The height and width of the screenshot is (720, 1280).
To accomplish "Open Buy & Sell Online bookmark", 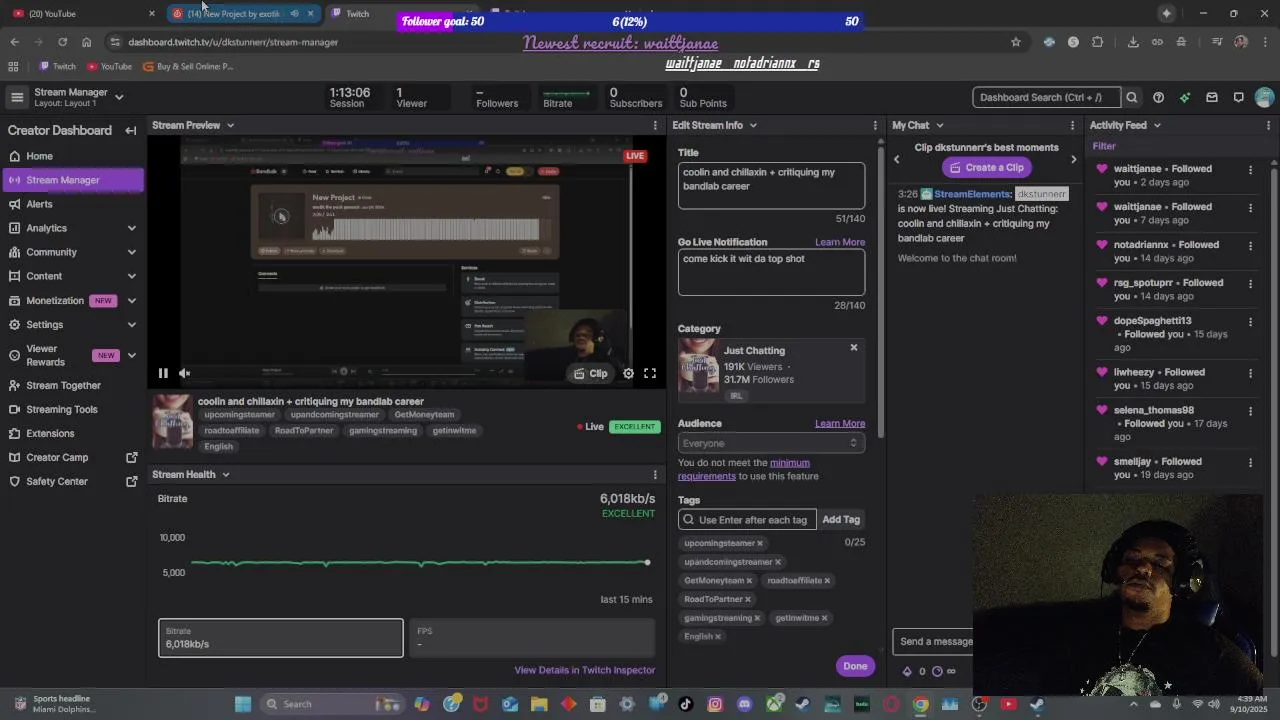I will pos(188,66).
